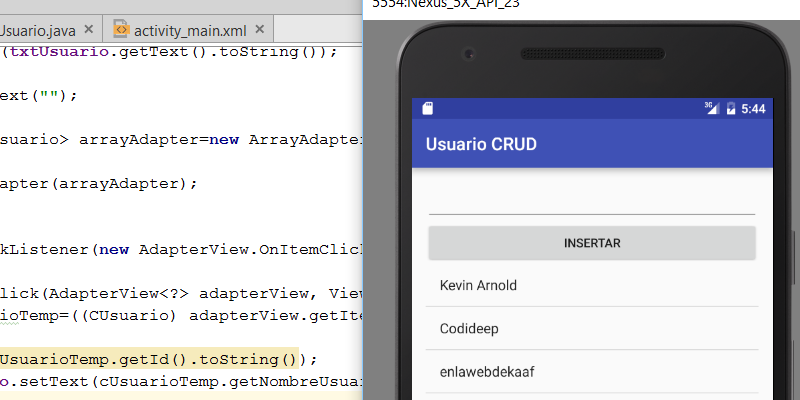
Task: Tap the 3G signal strength icon
Action: 711,108
